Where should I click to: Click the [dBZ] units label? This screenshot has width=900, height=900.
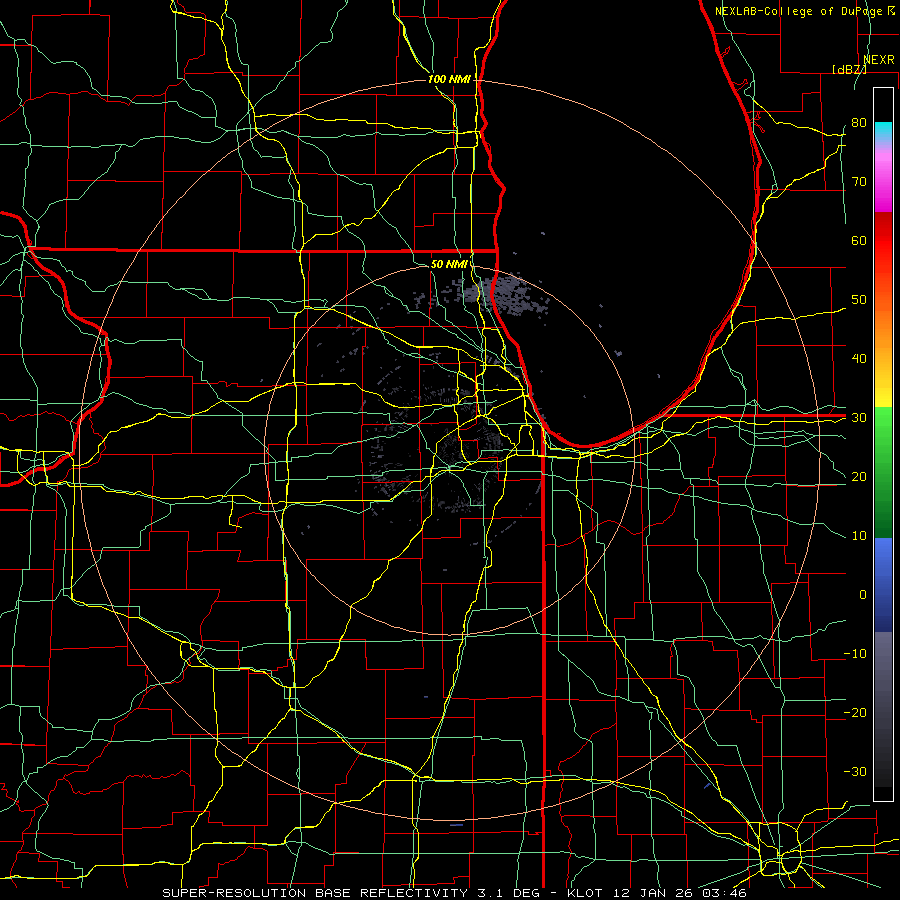click(849, 69)
